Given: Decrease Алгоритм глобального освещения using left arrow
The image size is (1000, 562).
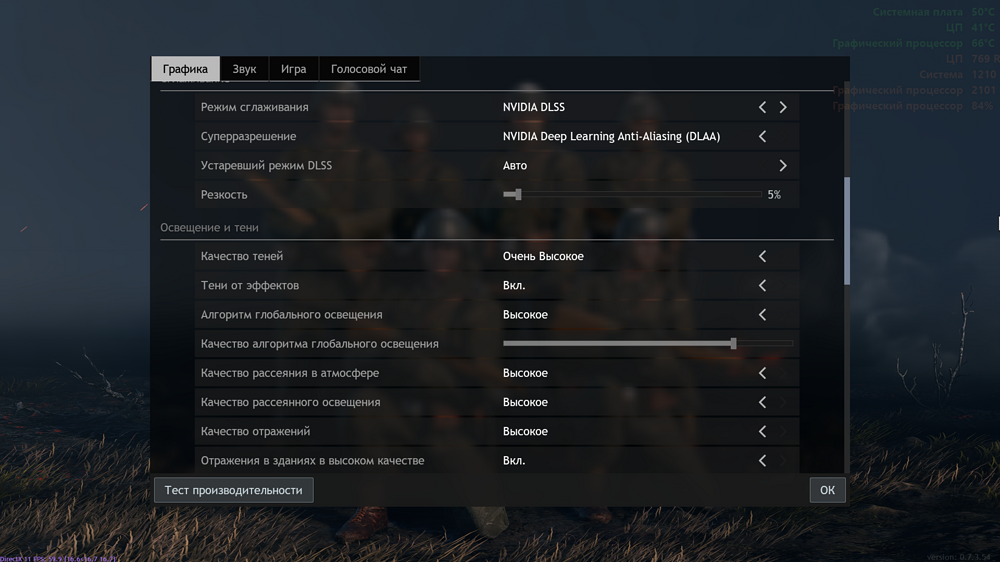Looking at the screenshot, I should tap(762, 315).
